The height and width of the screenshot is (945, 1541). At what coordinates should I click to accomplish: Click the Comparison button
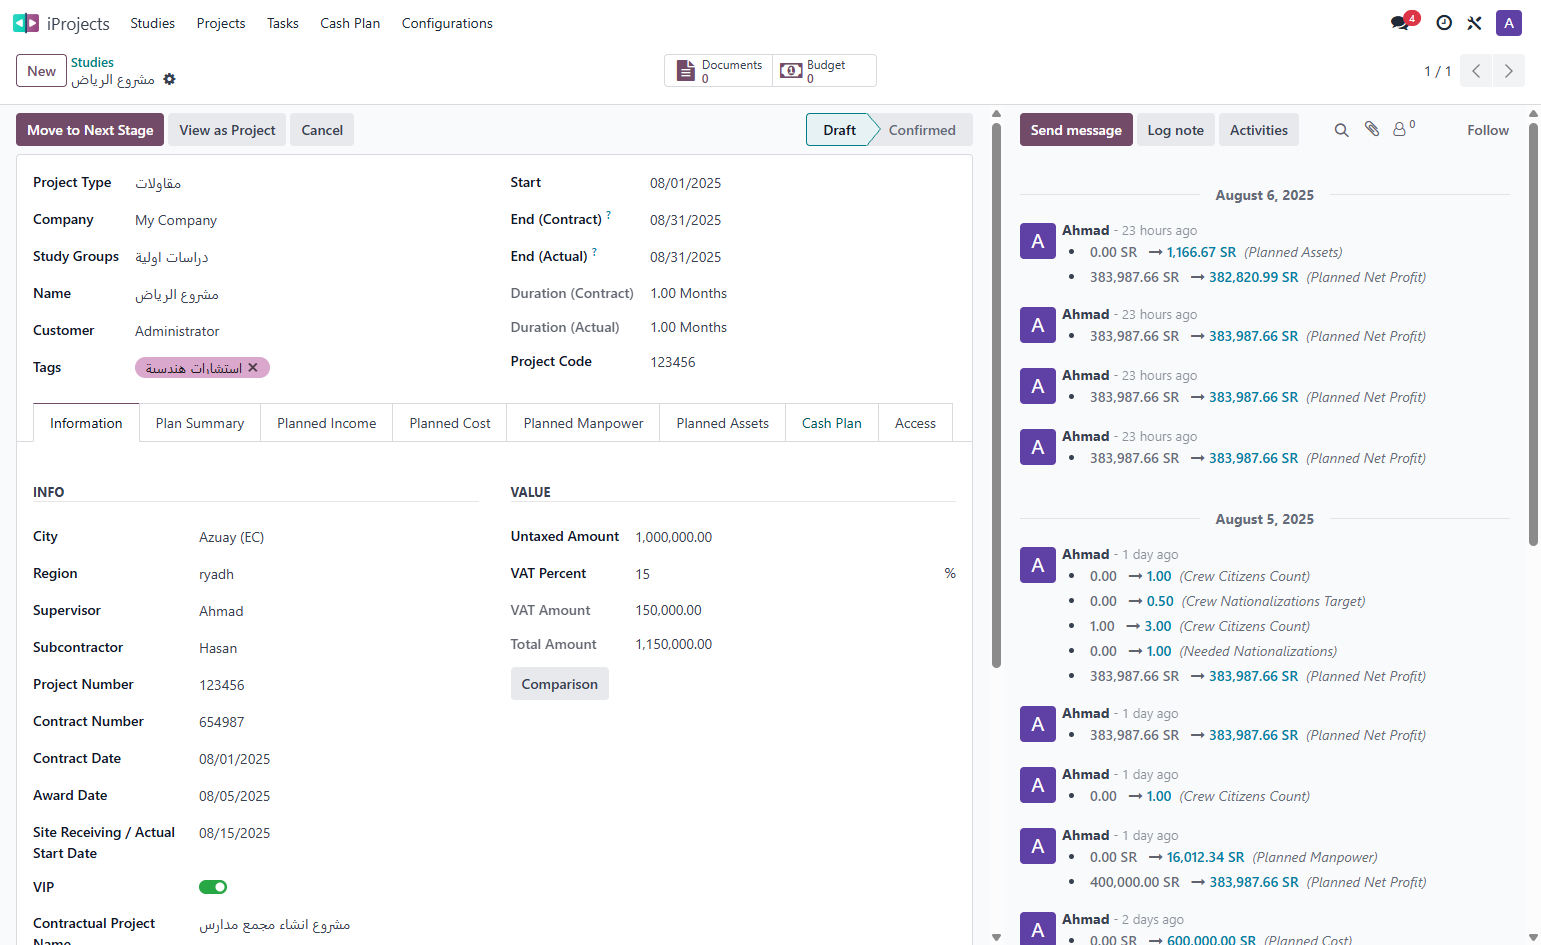(x=559, y=684)
